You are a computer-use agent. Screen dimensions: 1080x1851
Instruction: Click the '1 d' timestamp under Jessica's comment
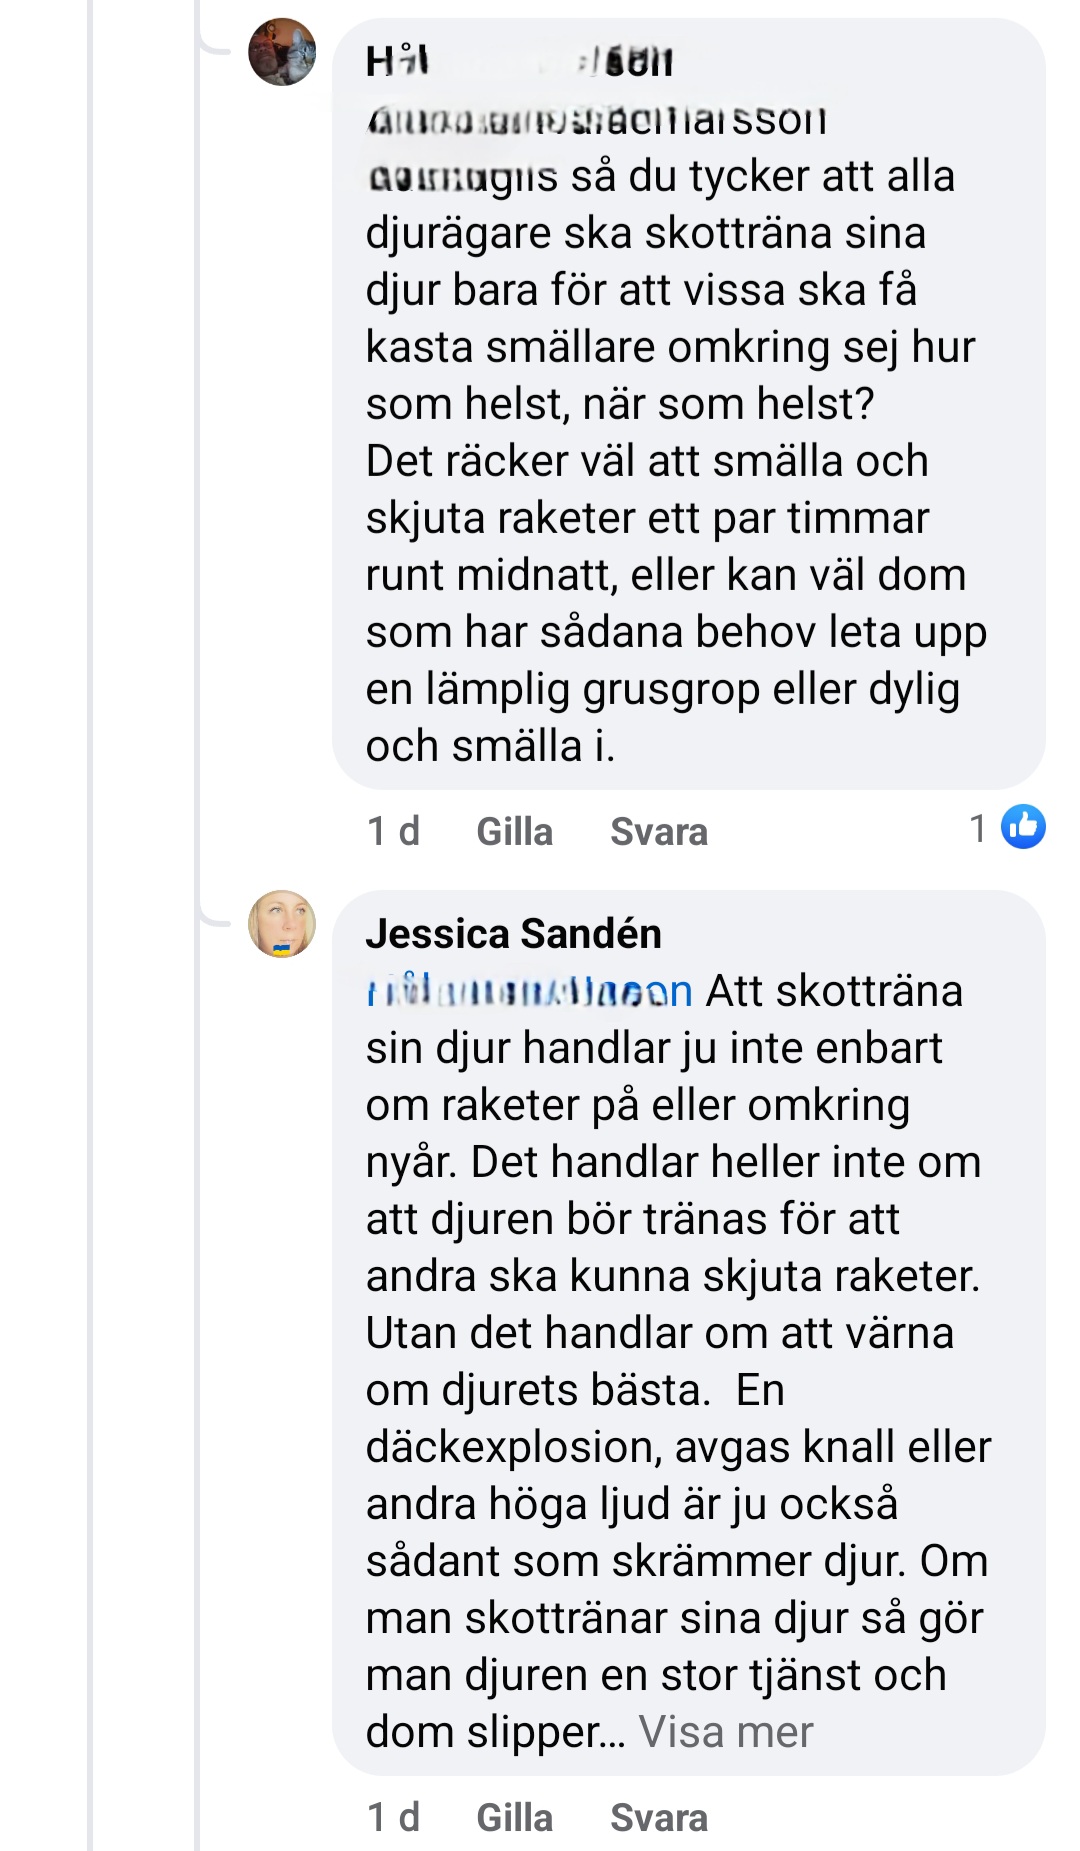click(x=393, y=1817)
